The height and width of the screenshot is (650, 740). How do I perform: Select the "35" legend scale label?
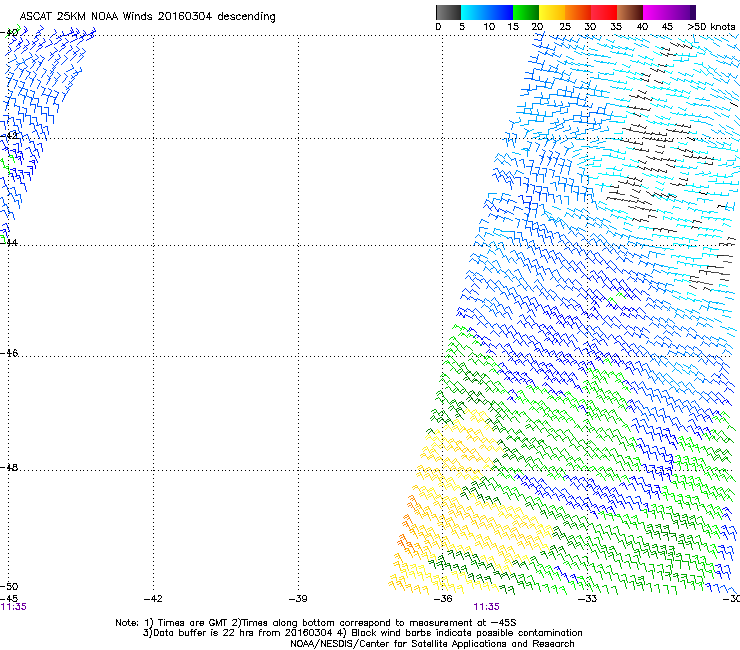click(x=616, y=27)
